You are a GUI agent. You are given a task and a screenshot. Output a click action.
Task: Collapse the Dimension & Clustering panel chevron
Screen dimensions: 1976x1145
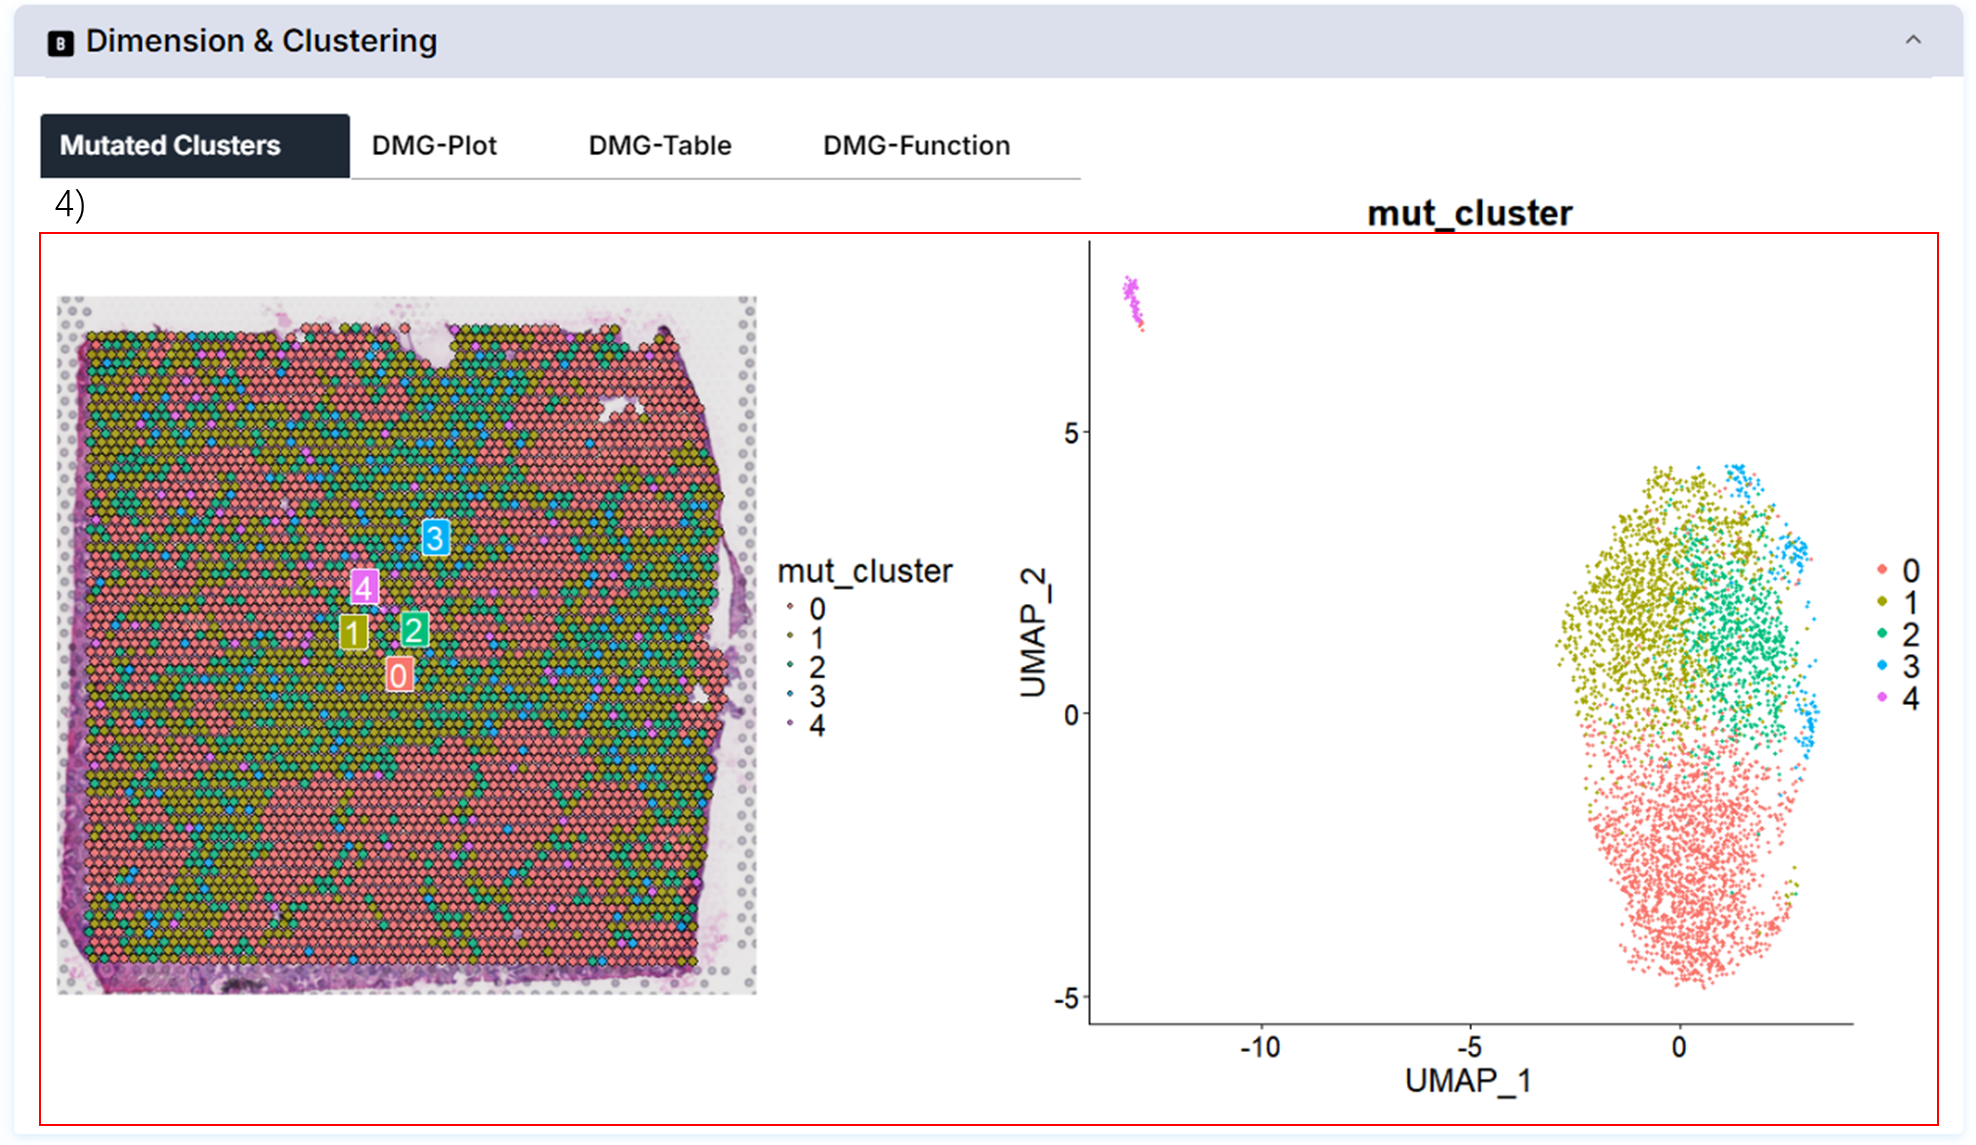1912,40
